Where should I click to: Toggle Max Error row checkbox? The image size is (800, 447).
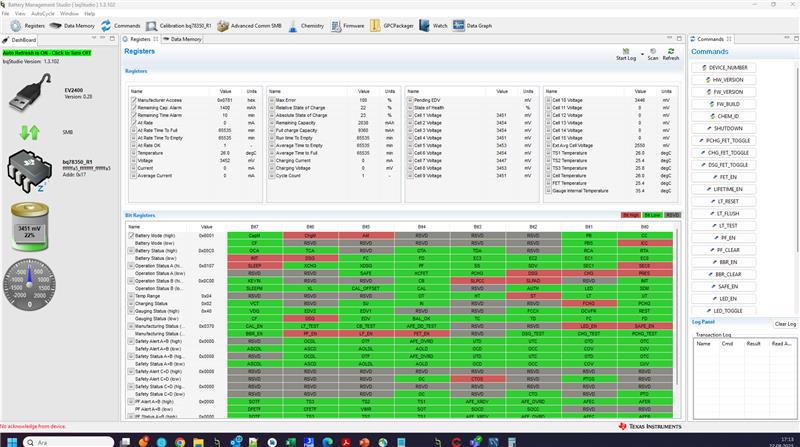(x=272, y=100)
